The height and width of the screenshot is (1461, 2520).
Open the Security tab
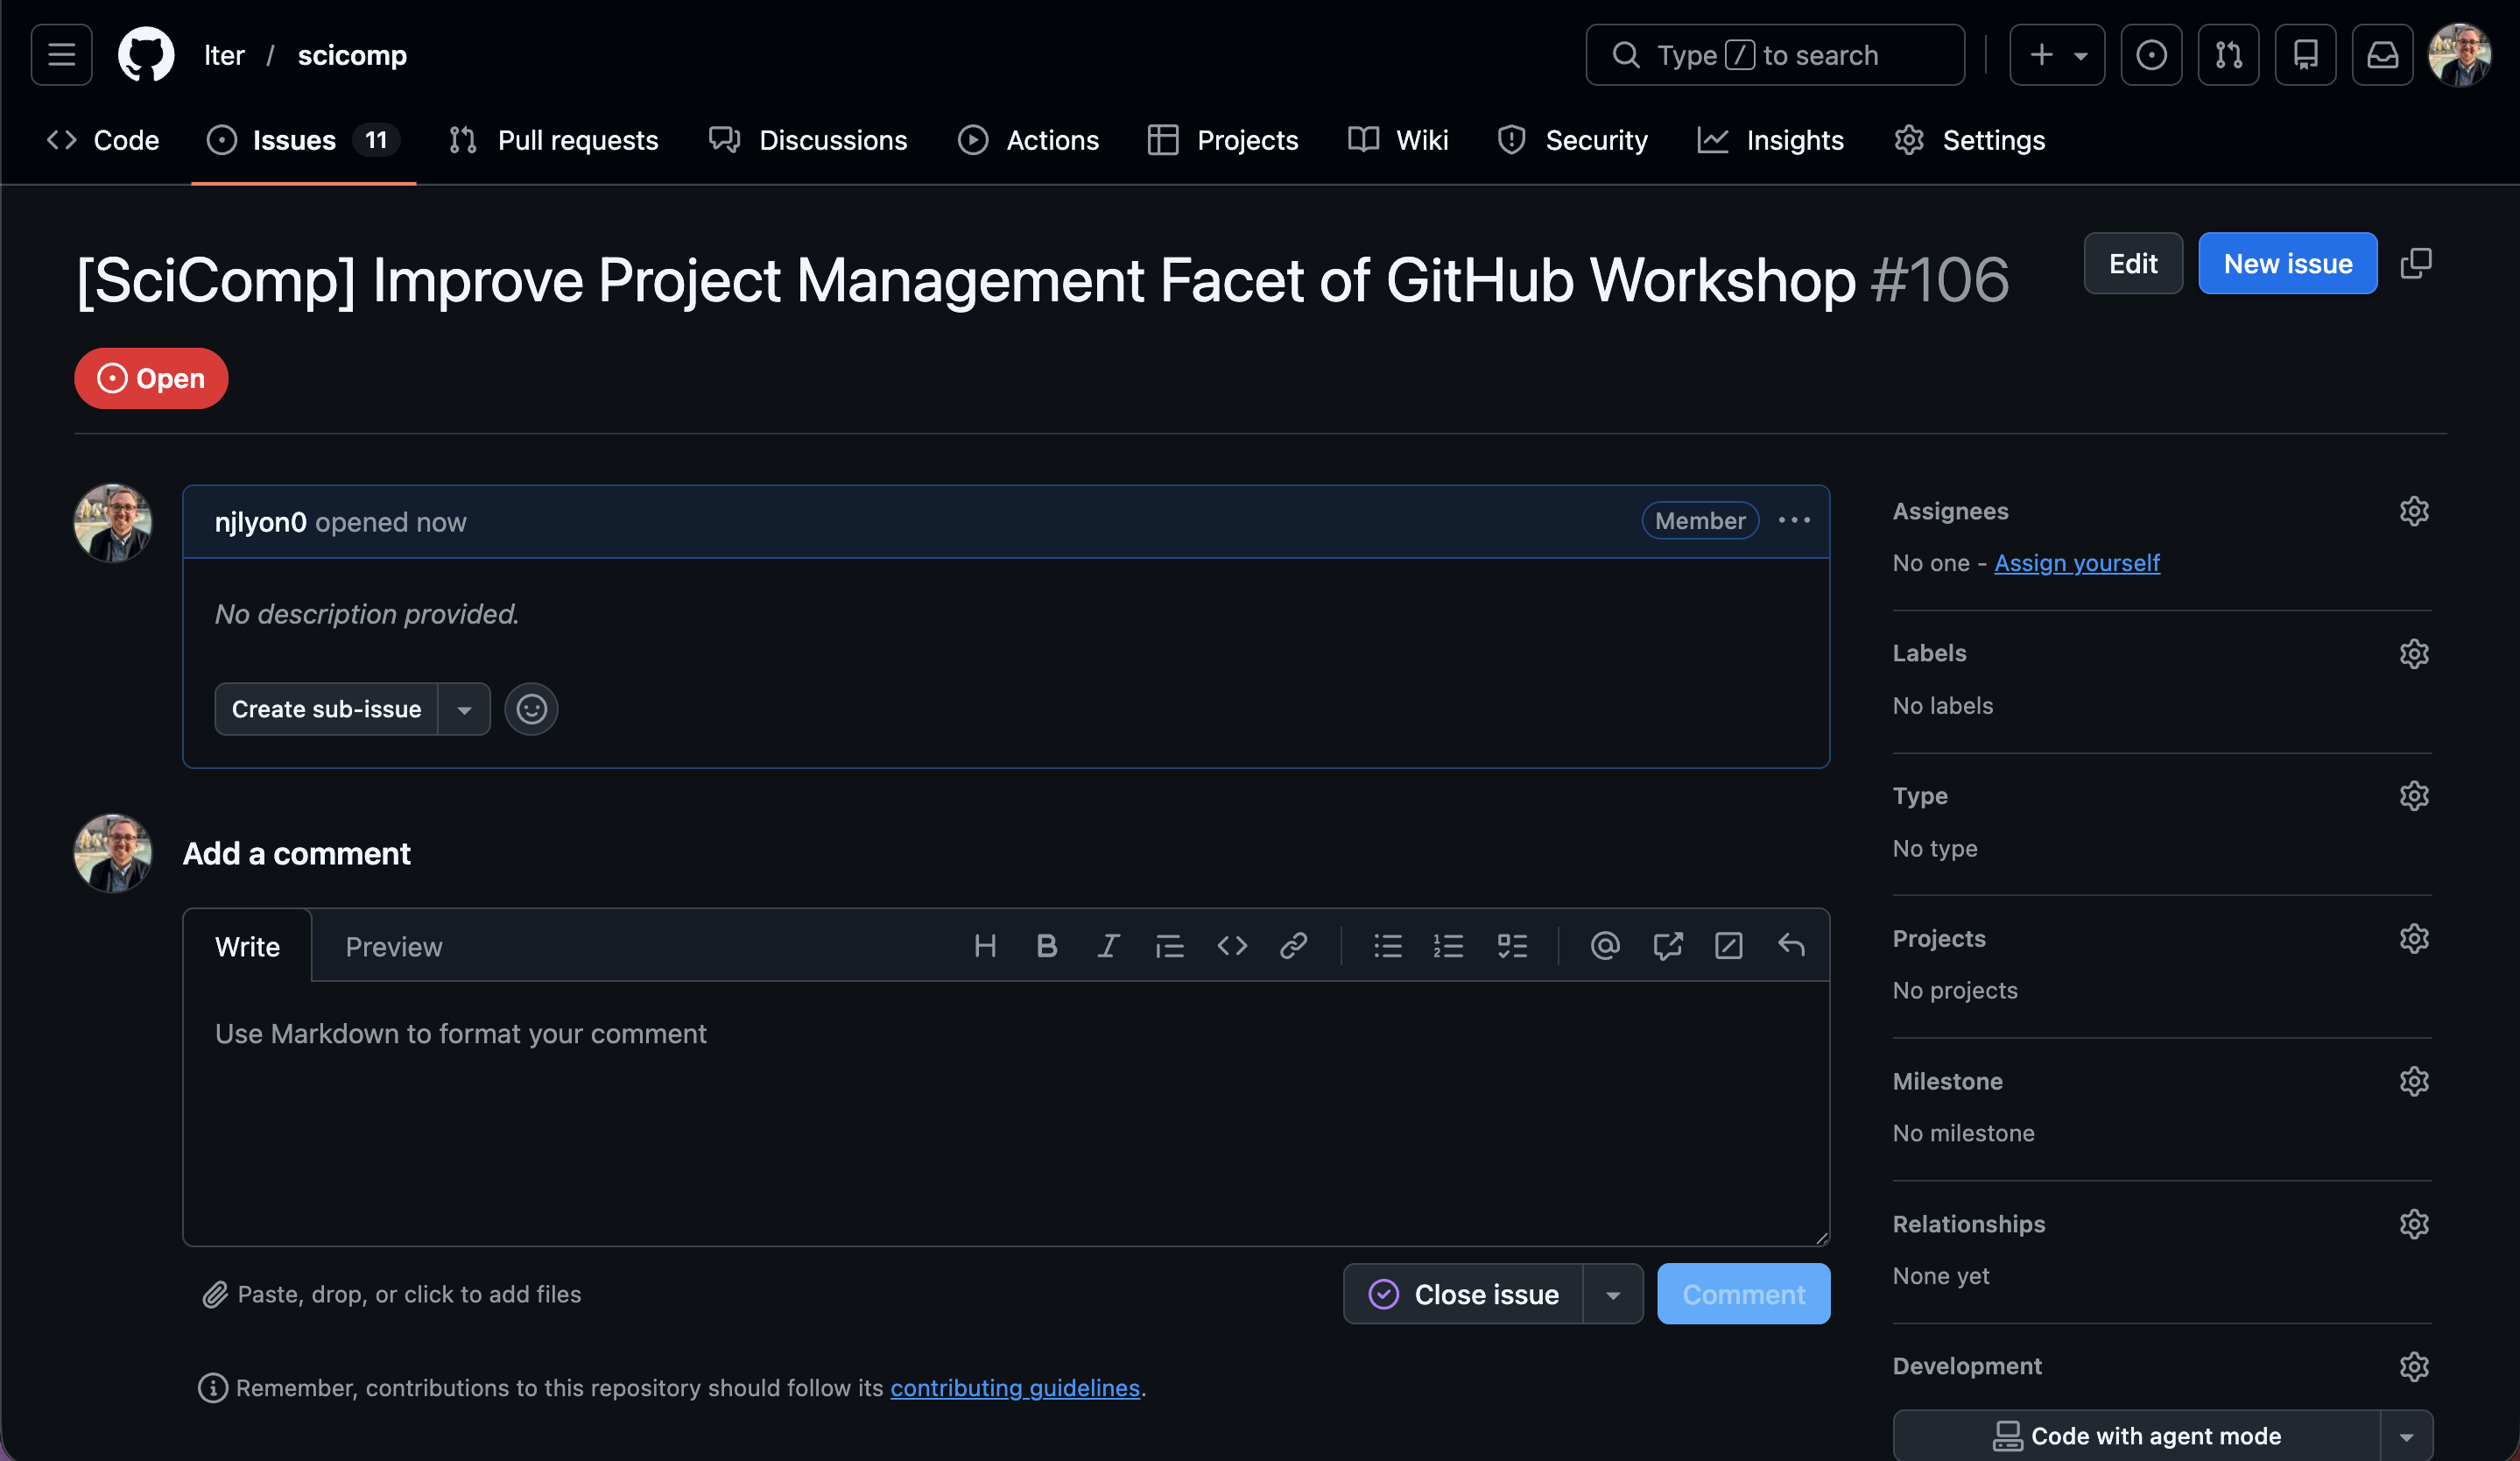point(1573,140)
